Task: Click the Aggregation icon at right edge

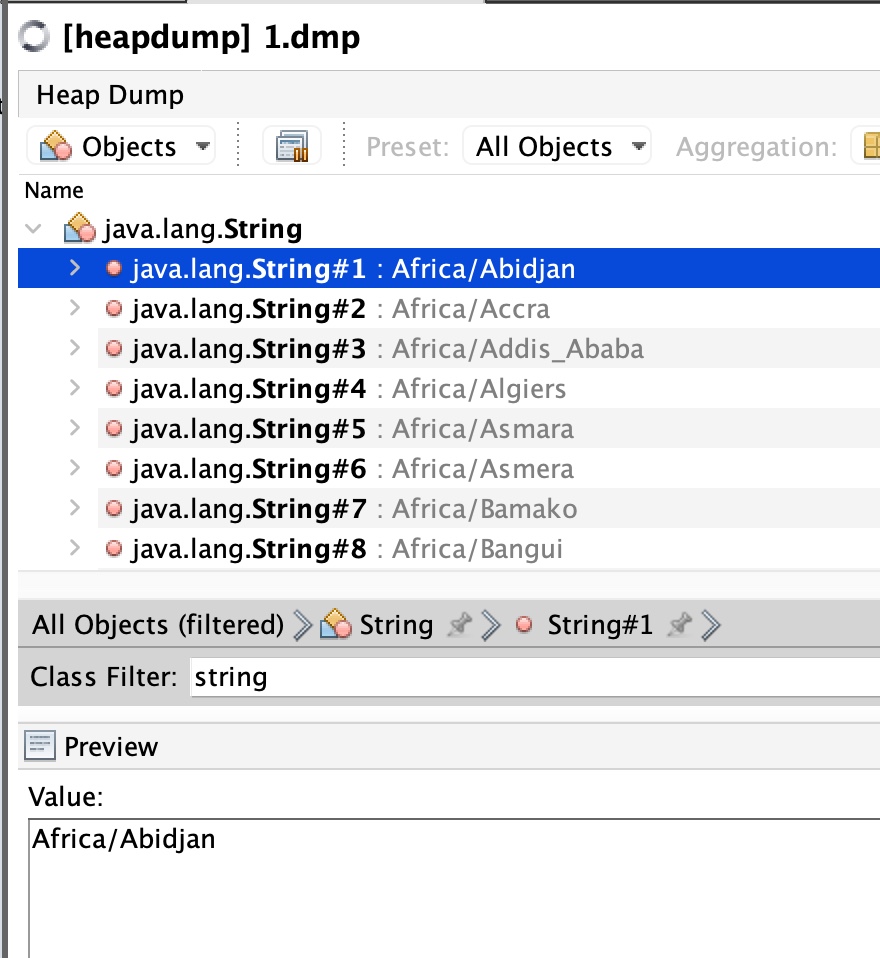Action: pos(866,147)
